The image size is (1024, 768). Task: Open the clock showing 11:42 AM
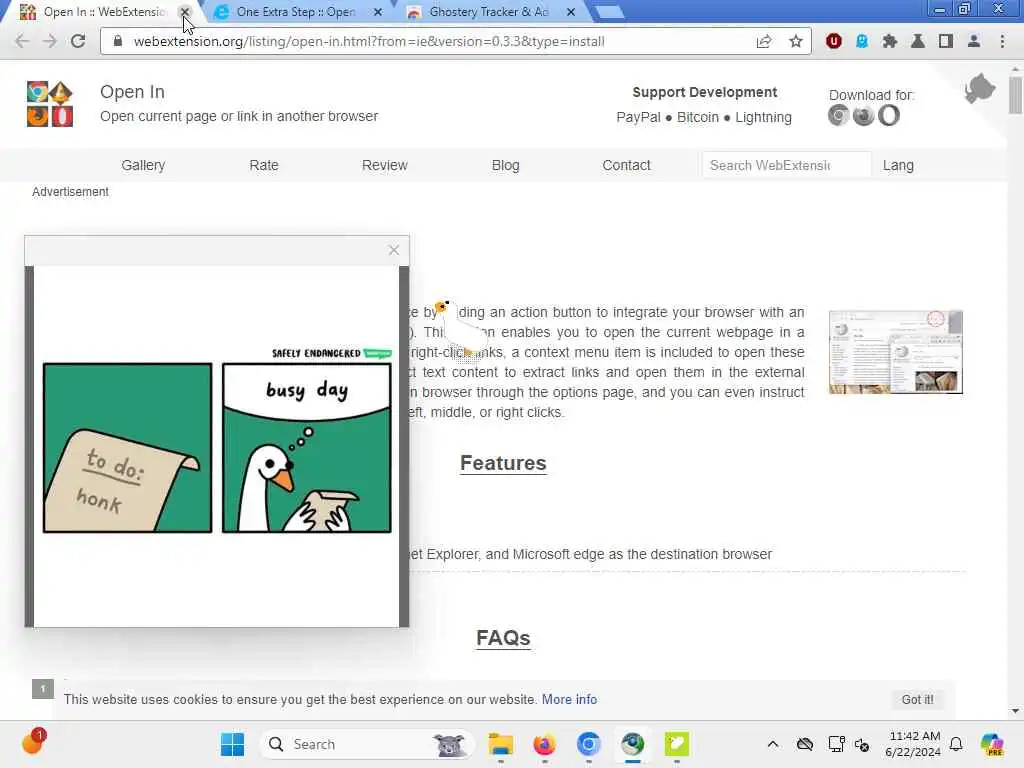pos(913,744)
